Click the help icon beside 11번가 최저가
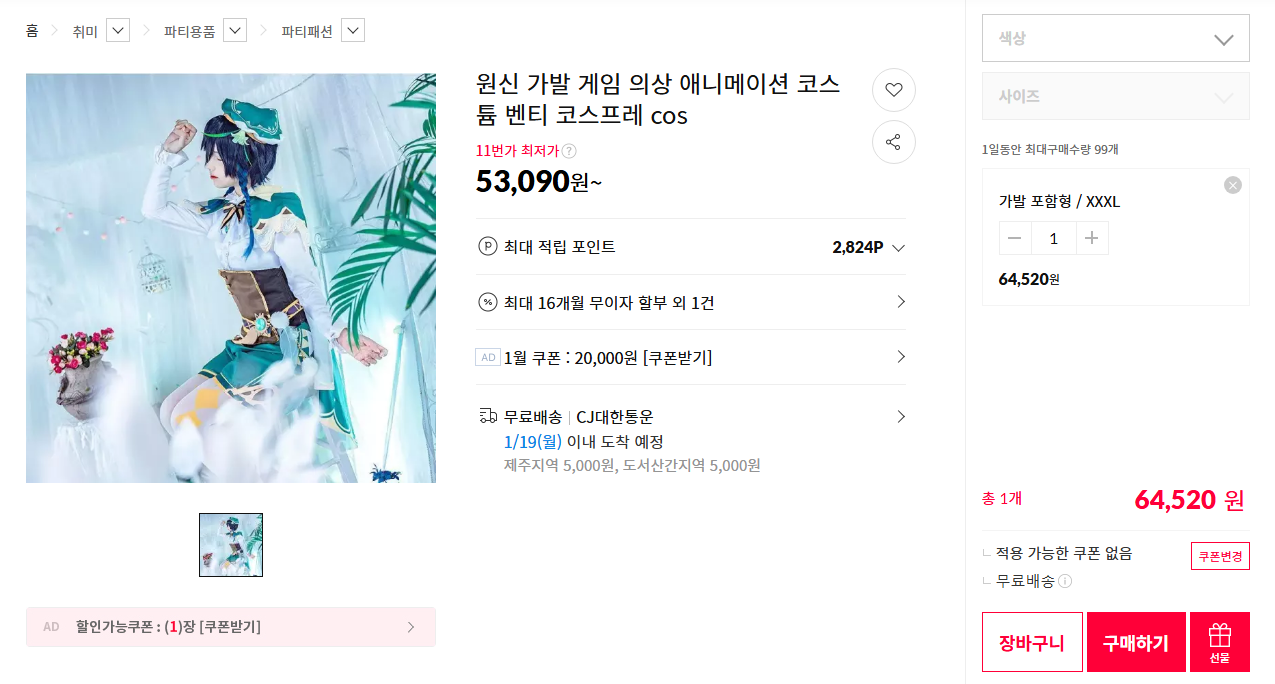The height and width of the screenshot is (684, 1275). tap(569, 151)
